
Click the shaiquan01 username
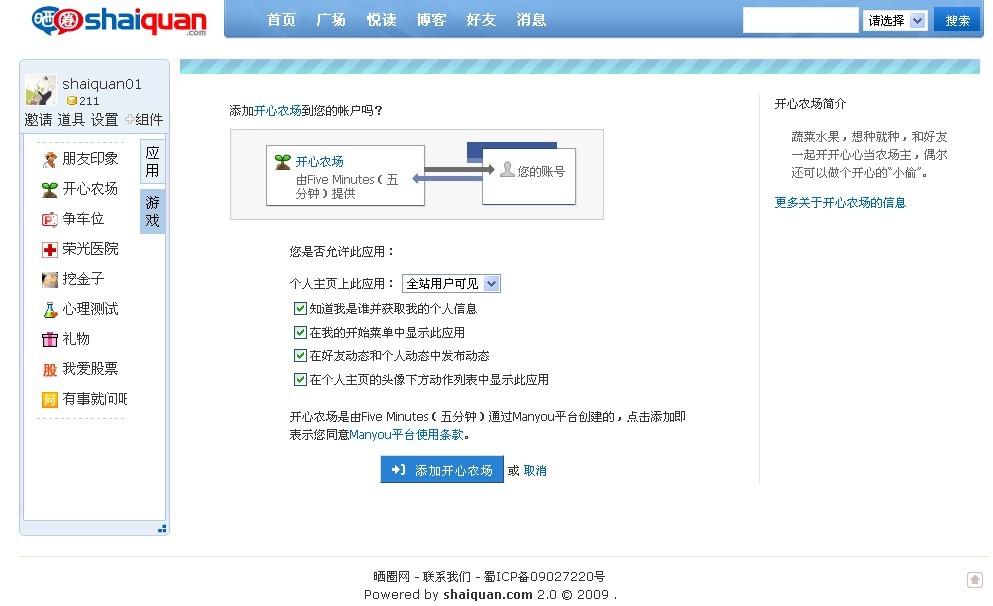coord(102,84)
